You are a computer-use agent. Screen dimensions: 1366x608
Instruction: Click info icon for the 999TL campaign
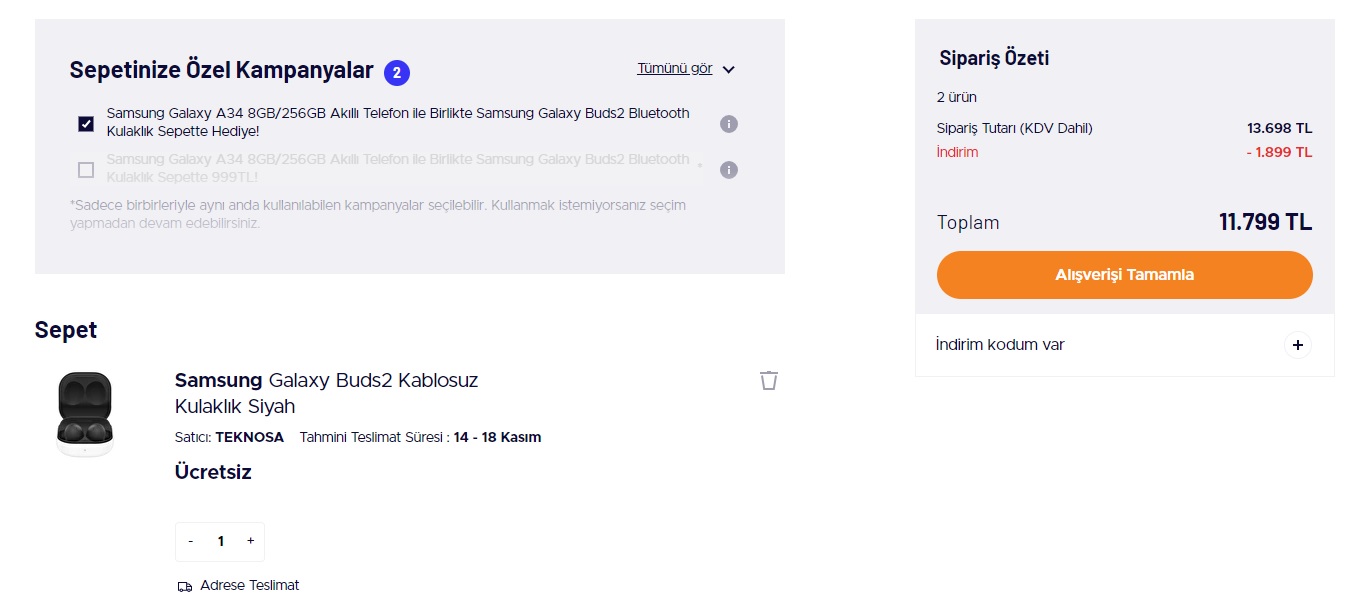[x=729, y=170]
